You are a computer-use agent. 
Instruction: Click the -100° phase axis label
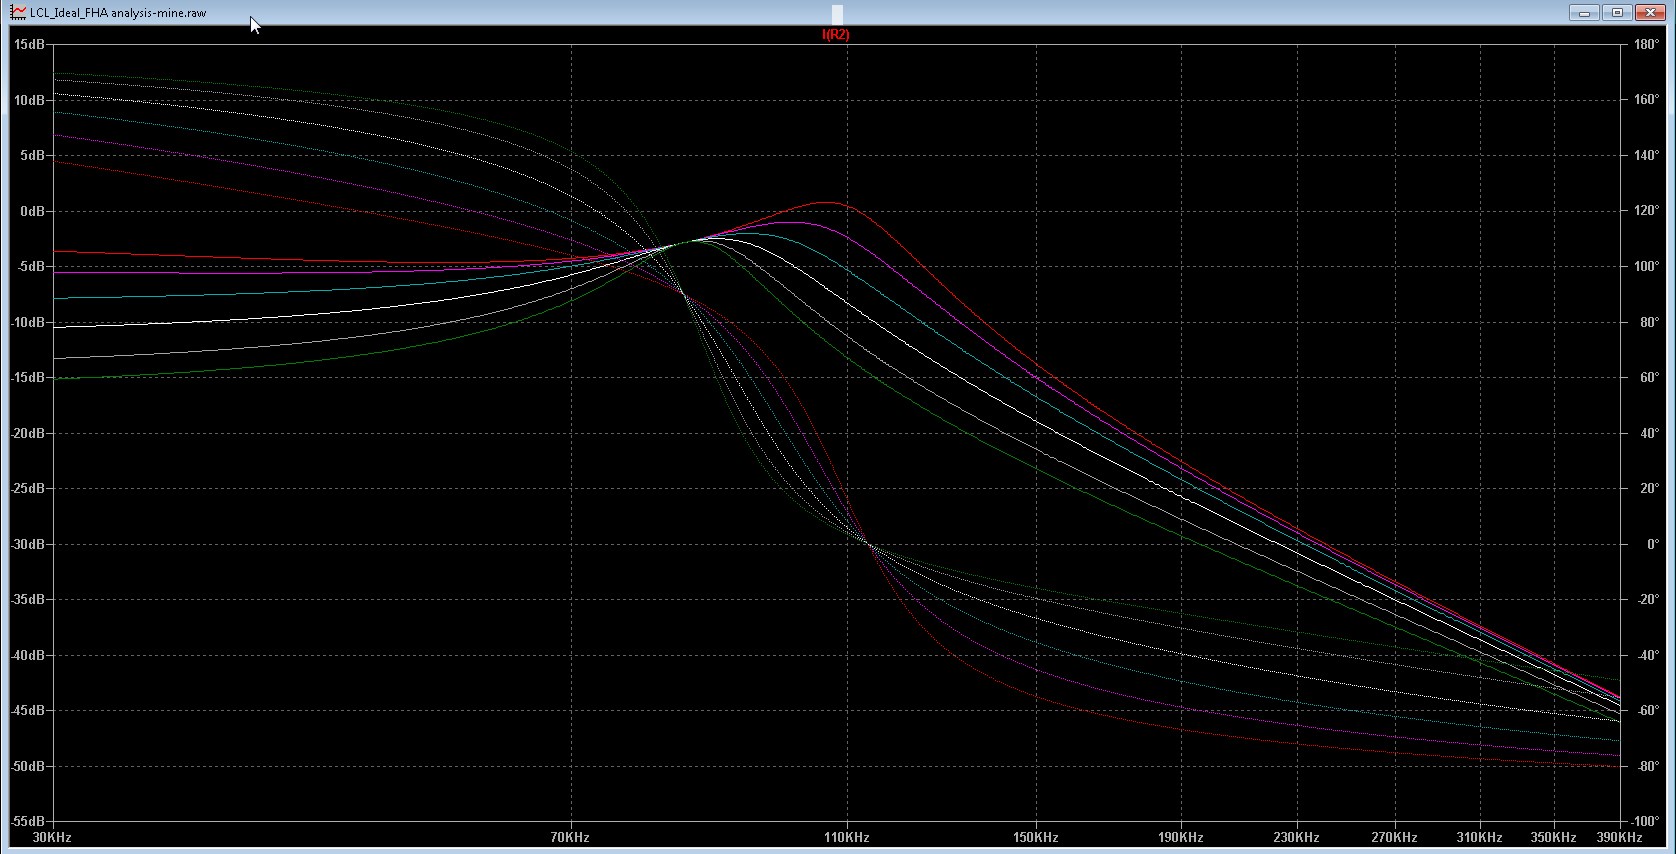coord(1644,821)
